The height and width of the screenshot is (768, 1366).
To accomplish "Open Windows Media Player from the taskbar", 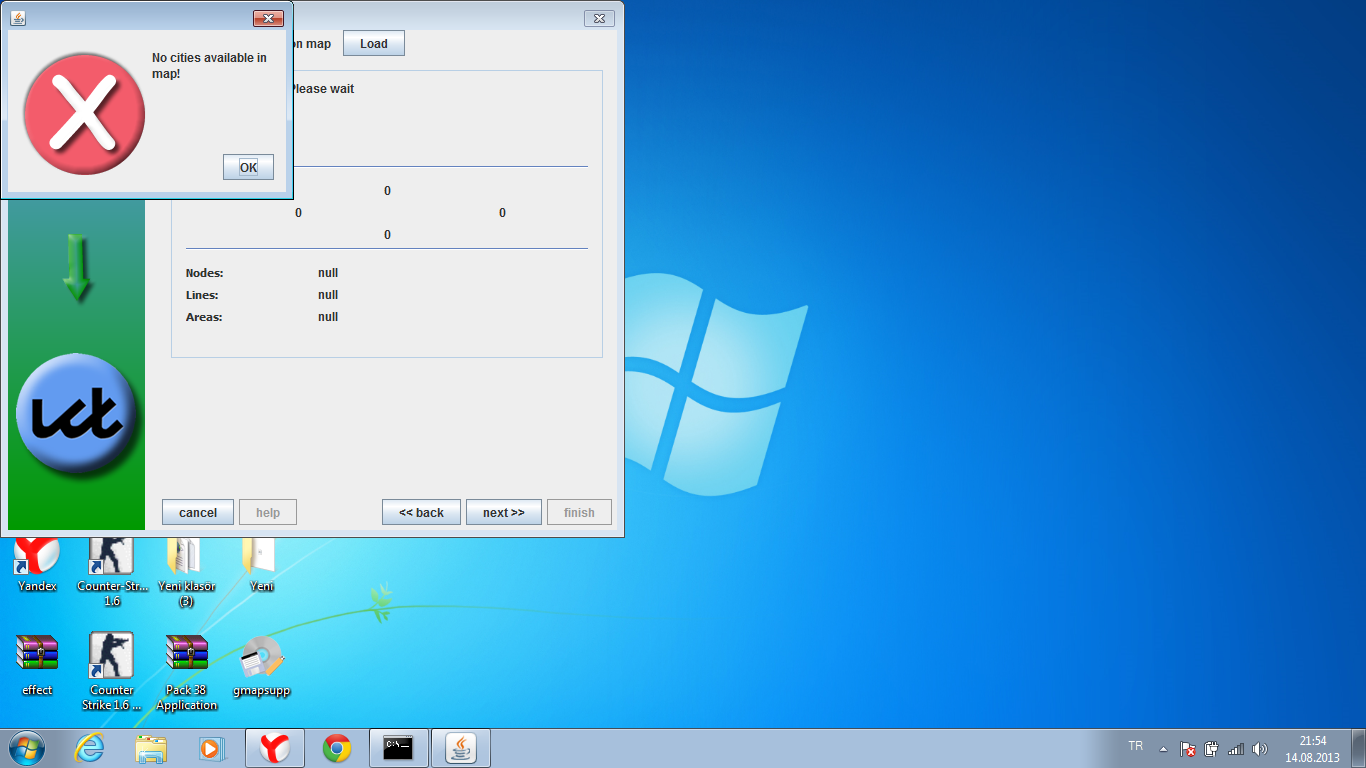I will coord(212,748).
